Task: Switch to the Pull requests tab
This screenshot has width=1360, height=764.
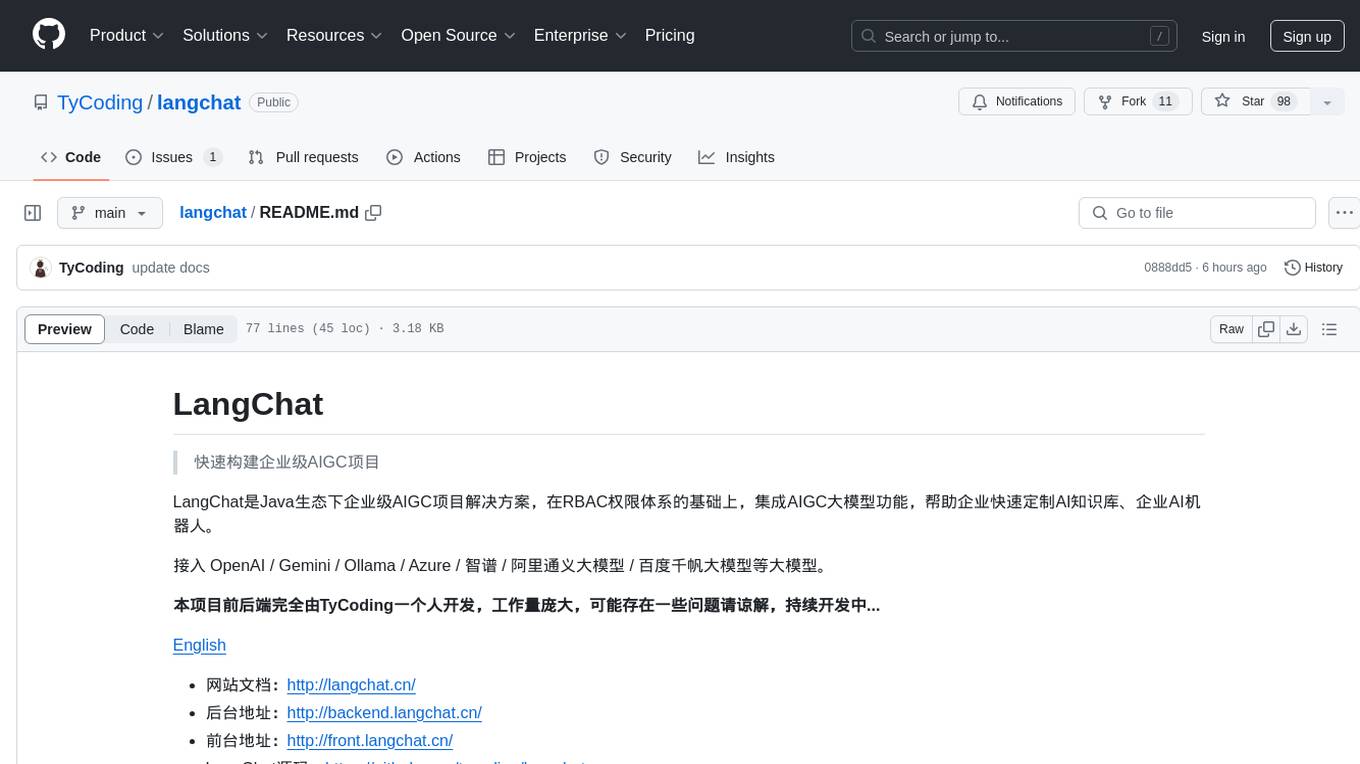Action: tap(303, 157)
